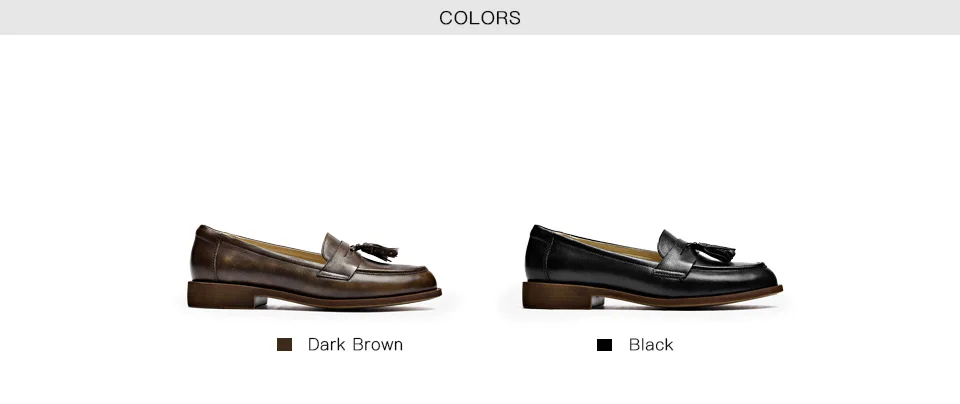
Task: Click the tassel on the black loafer
Action: pos(713,252)
